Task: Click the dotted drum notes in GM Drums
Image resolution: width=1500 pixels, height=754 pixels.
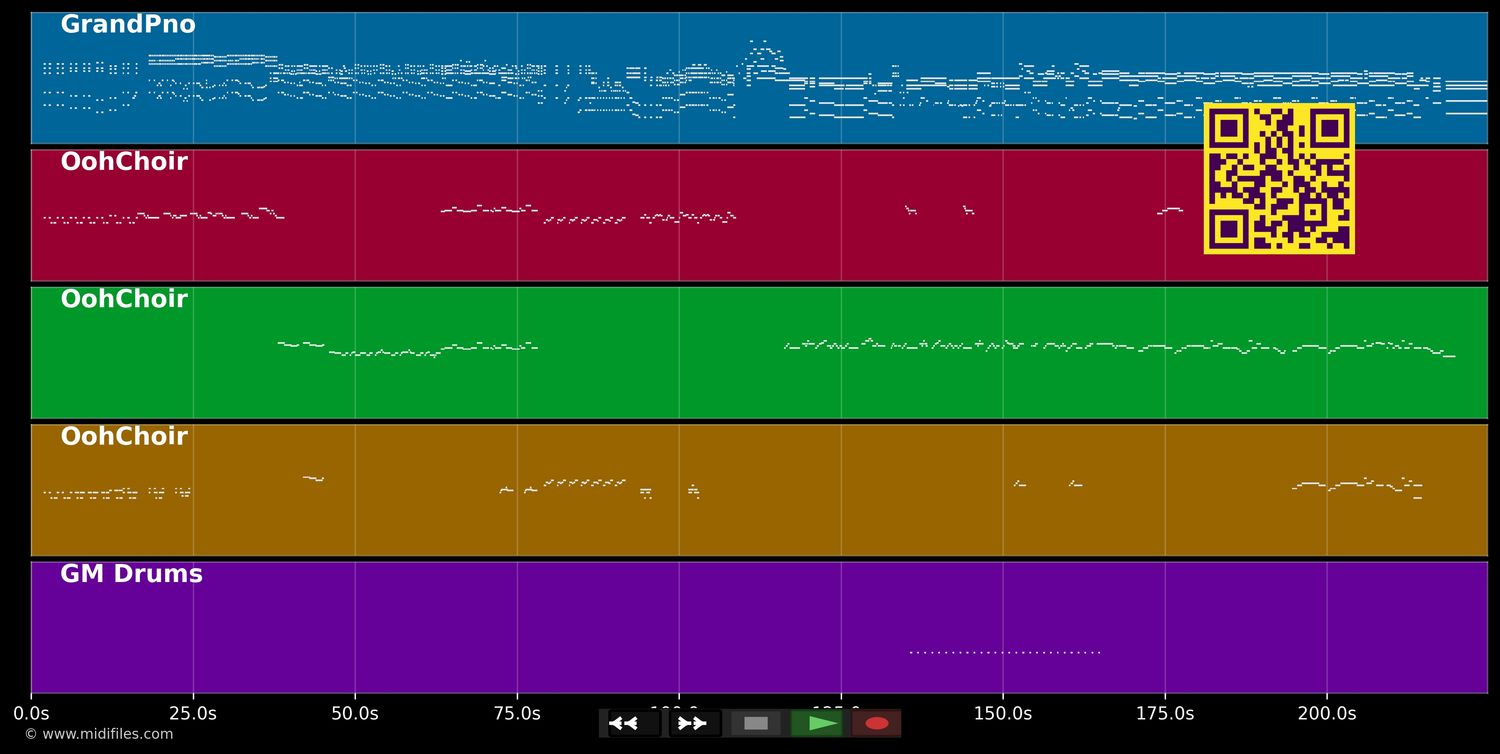Action: 1004,652
